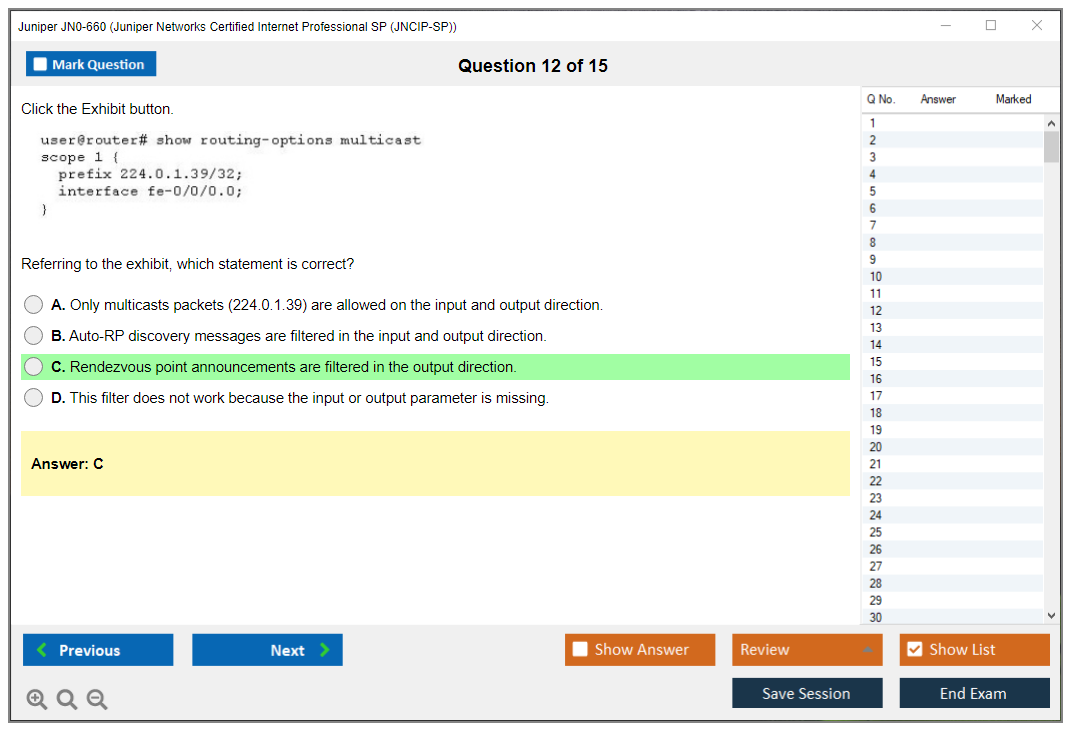Advance to the Next question

(267, 650)
